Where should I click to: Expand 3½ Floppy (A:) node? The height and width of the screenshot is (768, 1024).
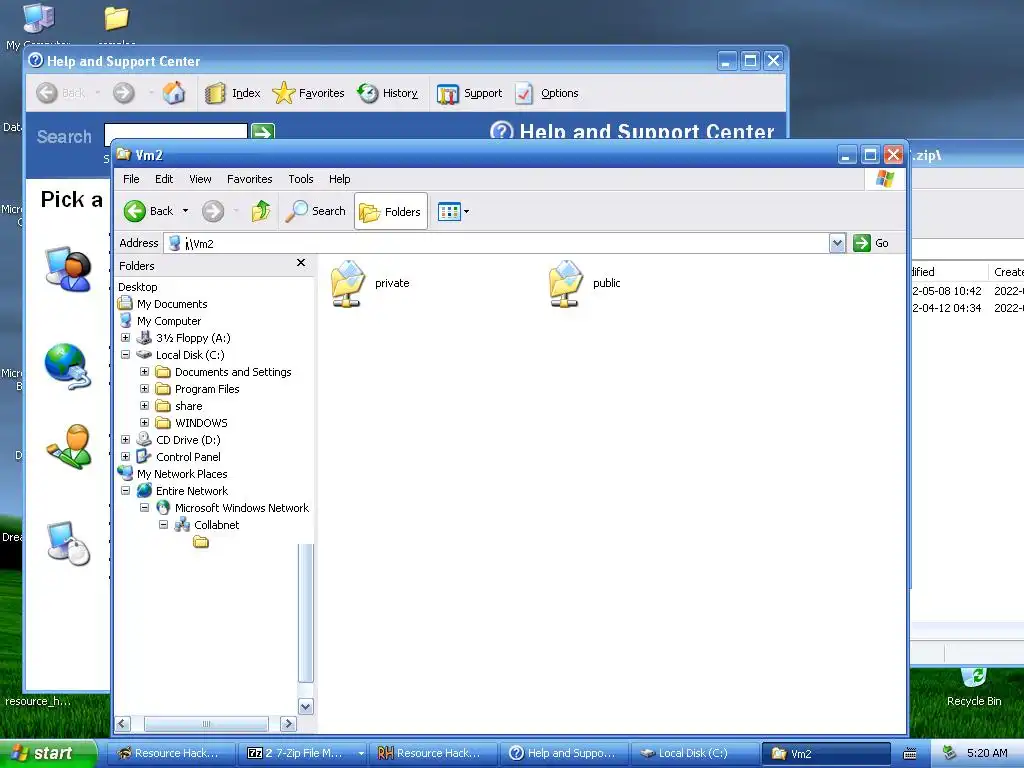coord(125,338)
